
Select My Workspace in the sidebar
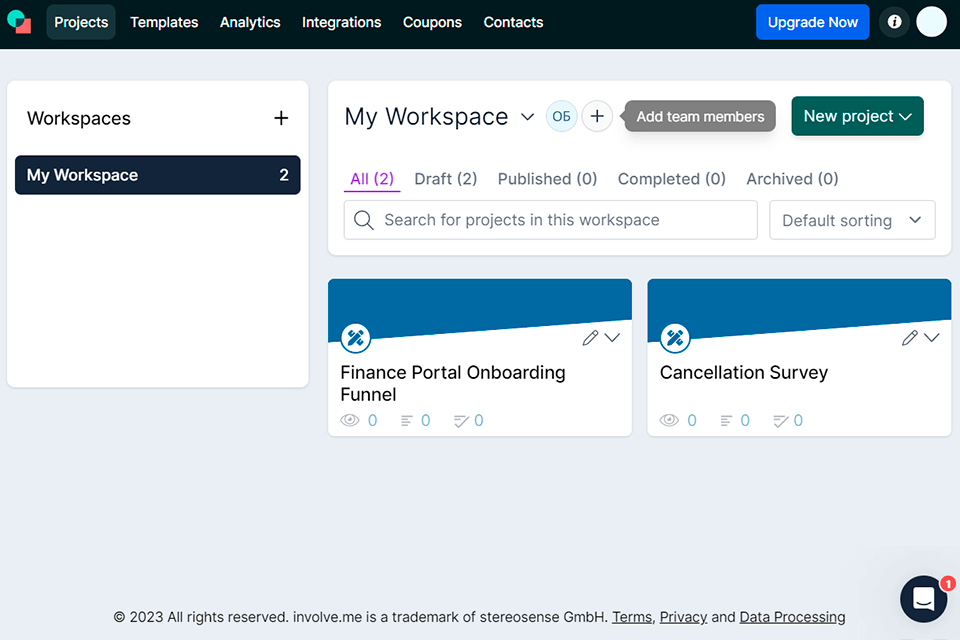tap(157, 175)
